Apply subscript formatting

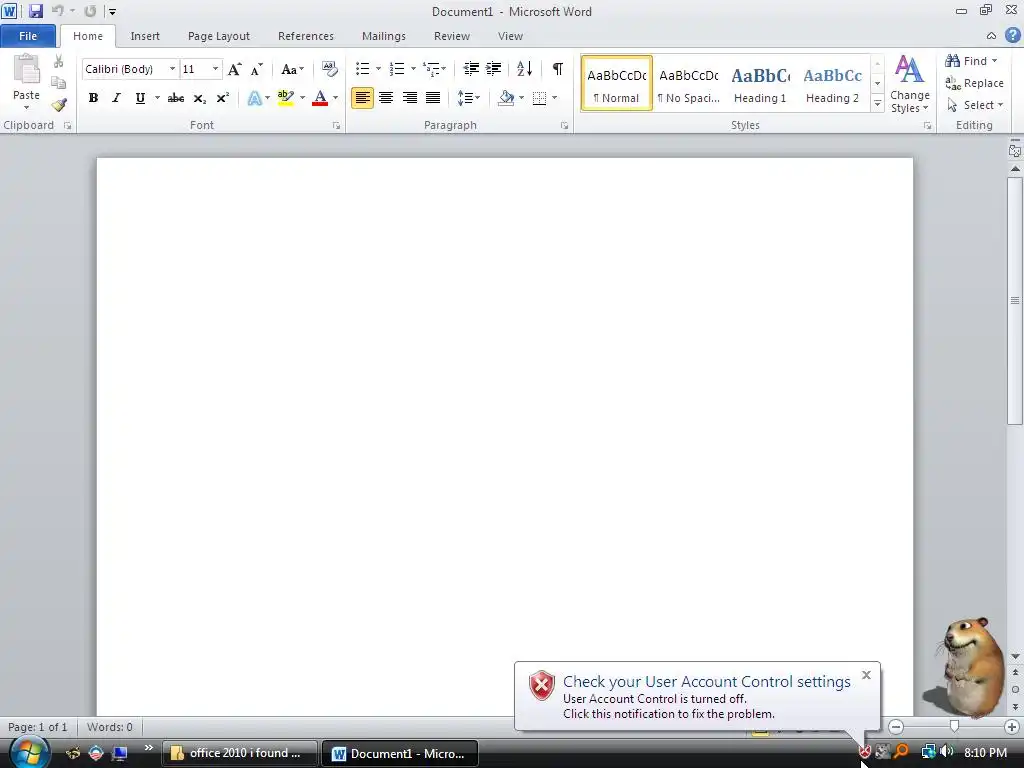[199, 98]
